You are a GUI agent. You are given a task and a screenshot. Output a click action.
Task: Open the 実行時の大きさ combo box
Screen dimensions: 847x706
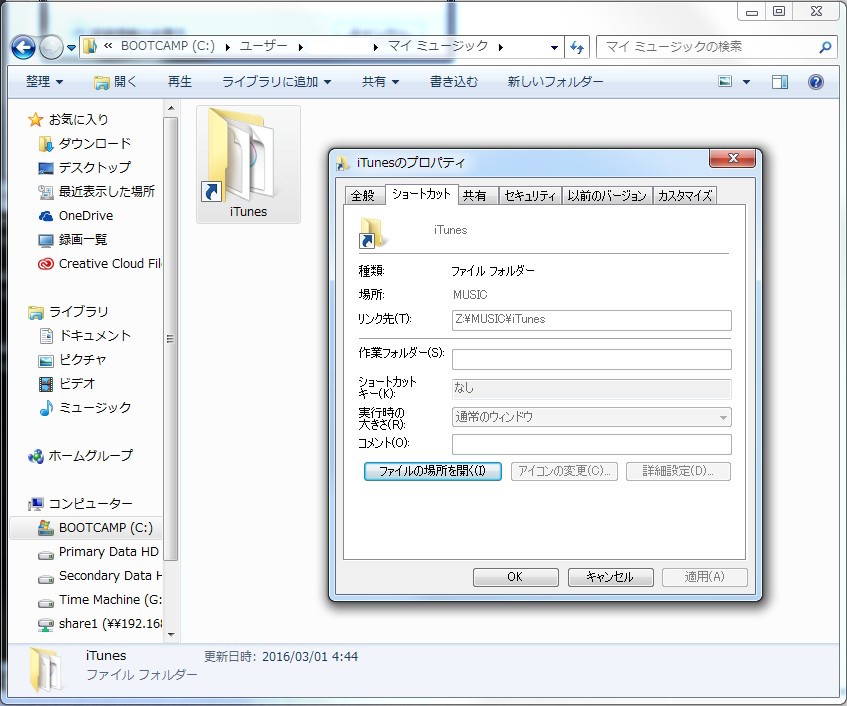(x=591, y=417)
